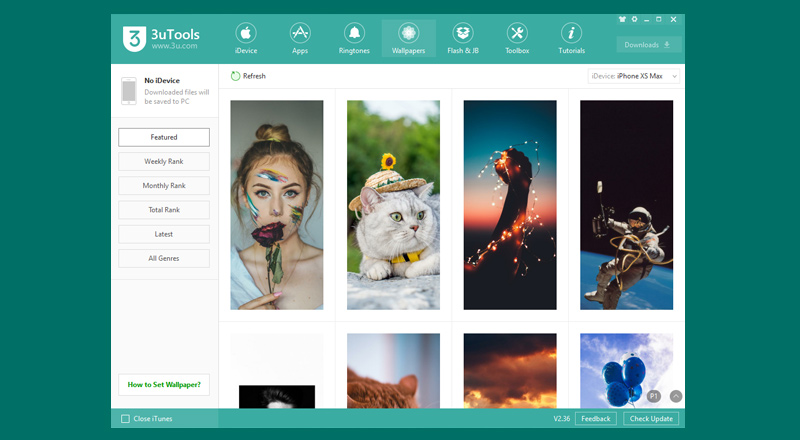800x440 pixels.
Task: Open the blue balloons wallpaper
Action: pyautogui.click(x=627, y=371)
